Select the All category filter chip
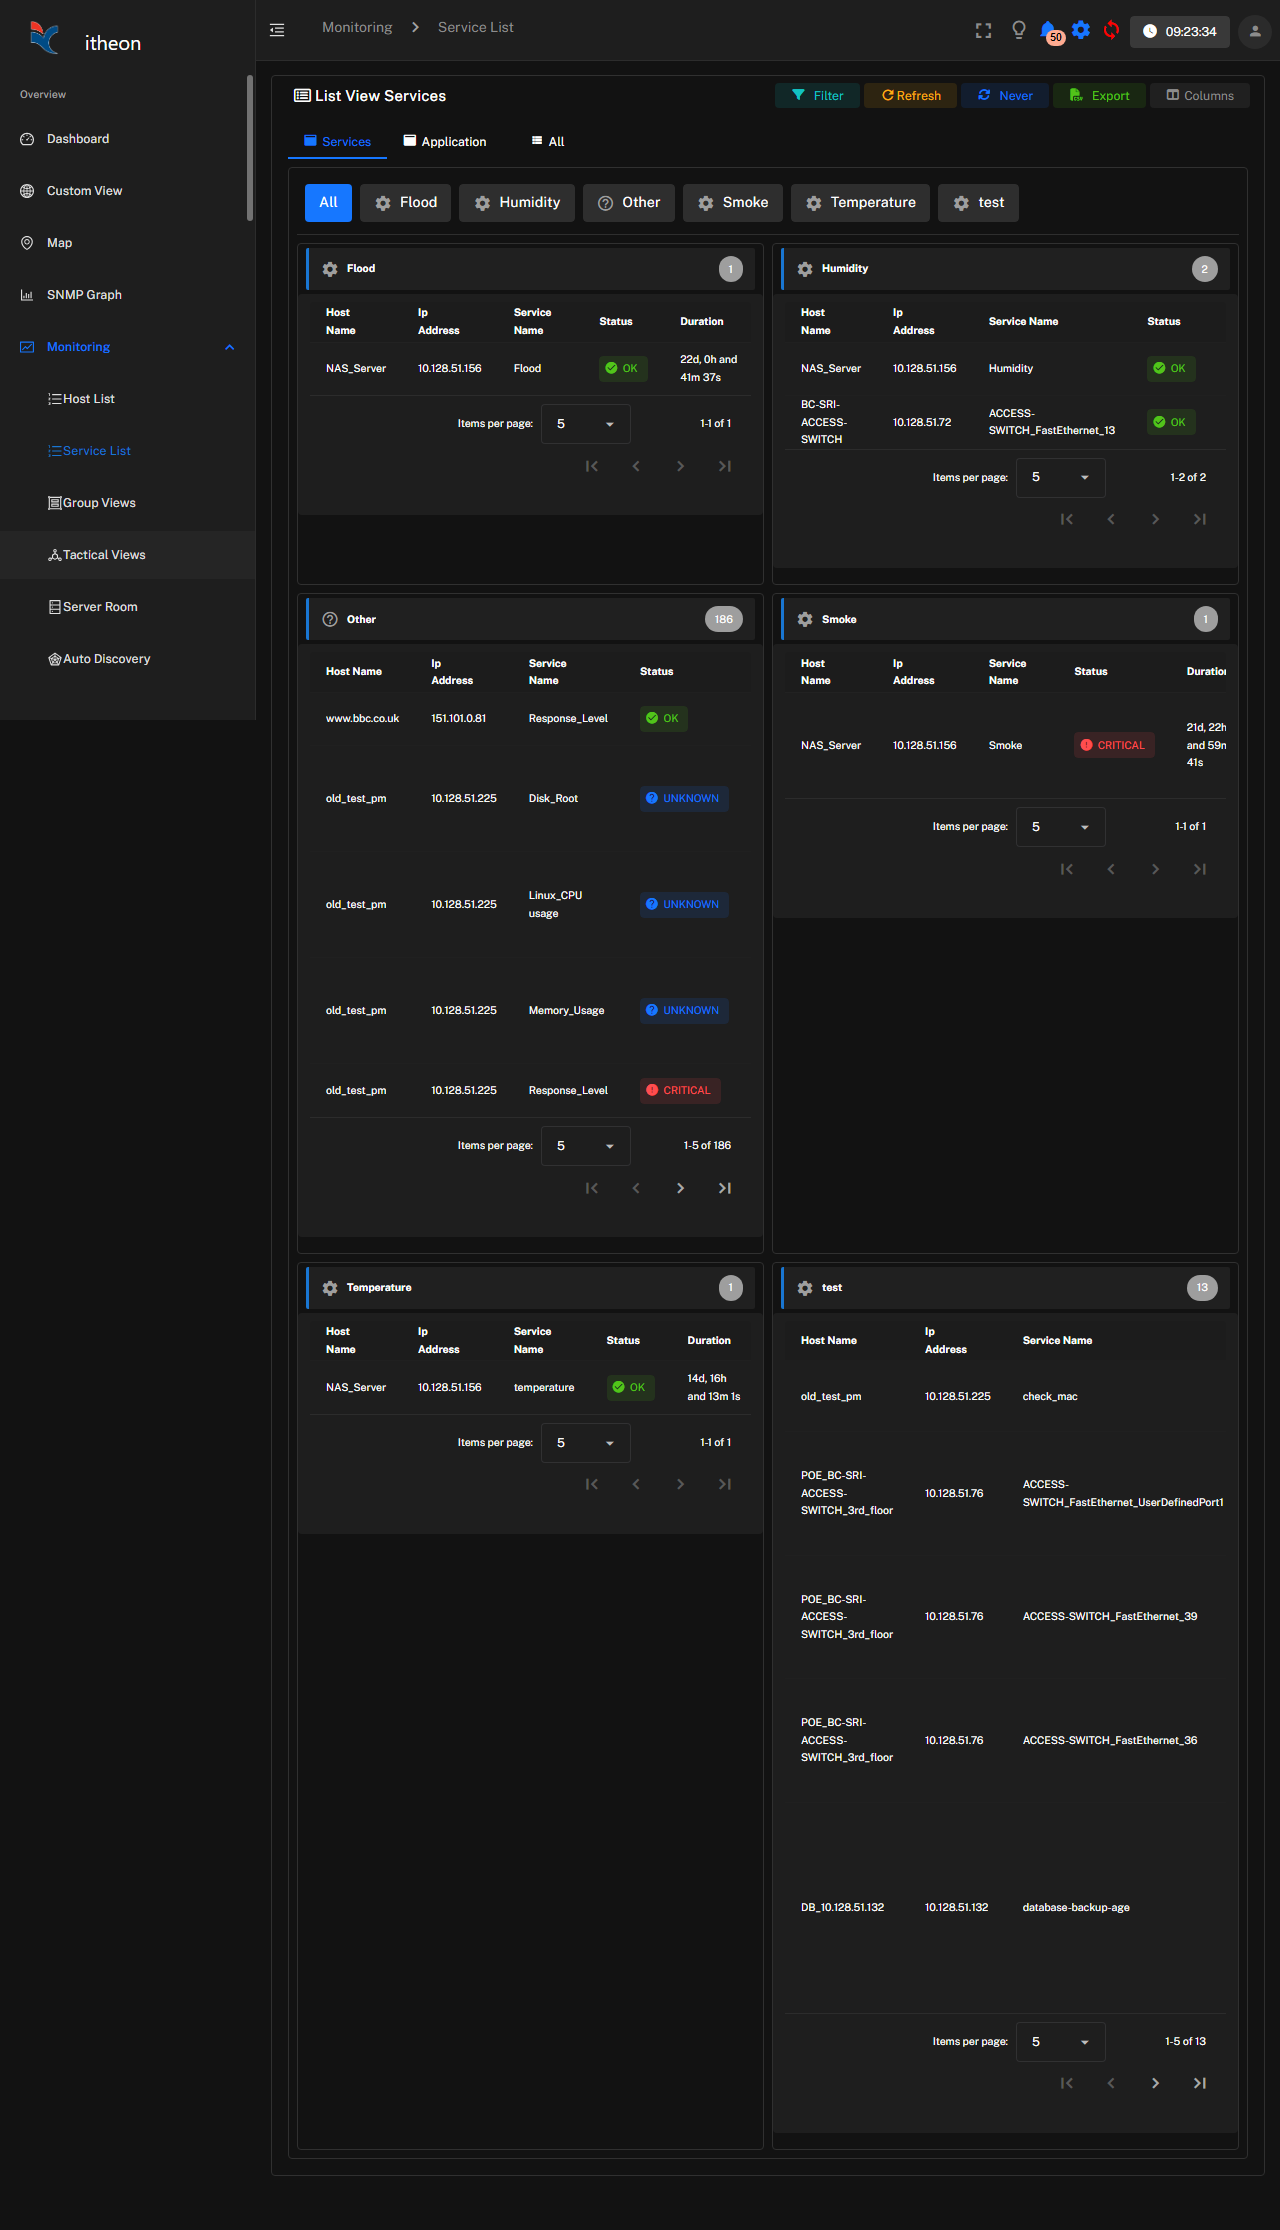The width and height of the screenshot is (1280, 2230). coord(328,203)
